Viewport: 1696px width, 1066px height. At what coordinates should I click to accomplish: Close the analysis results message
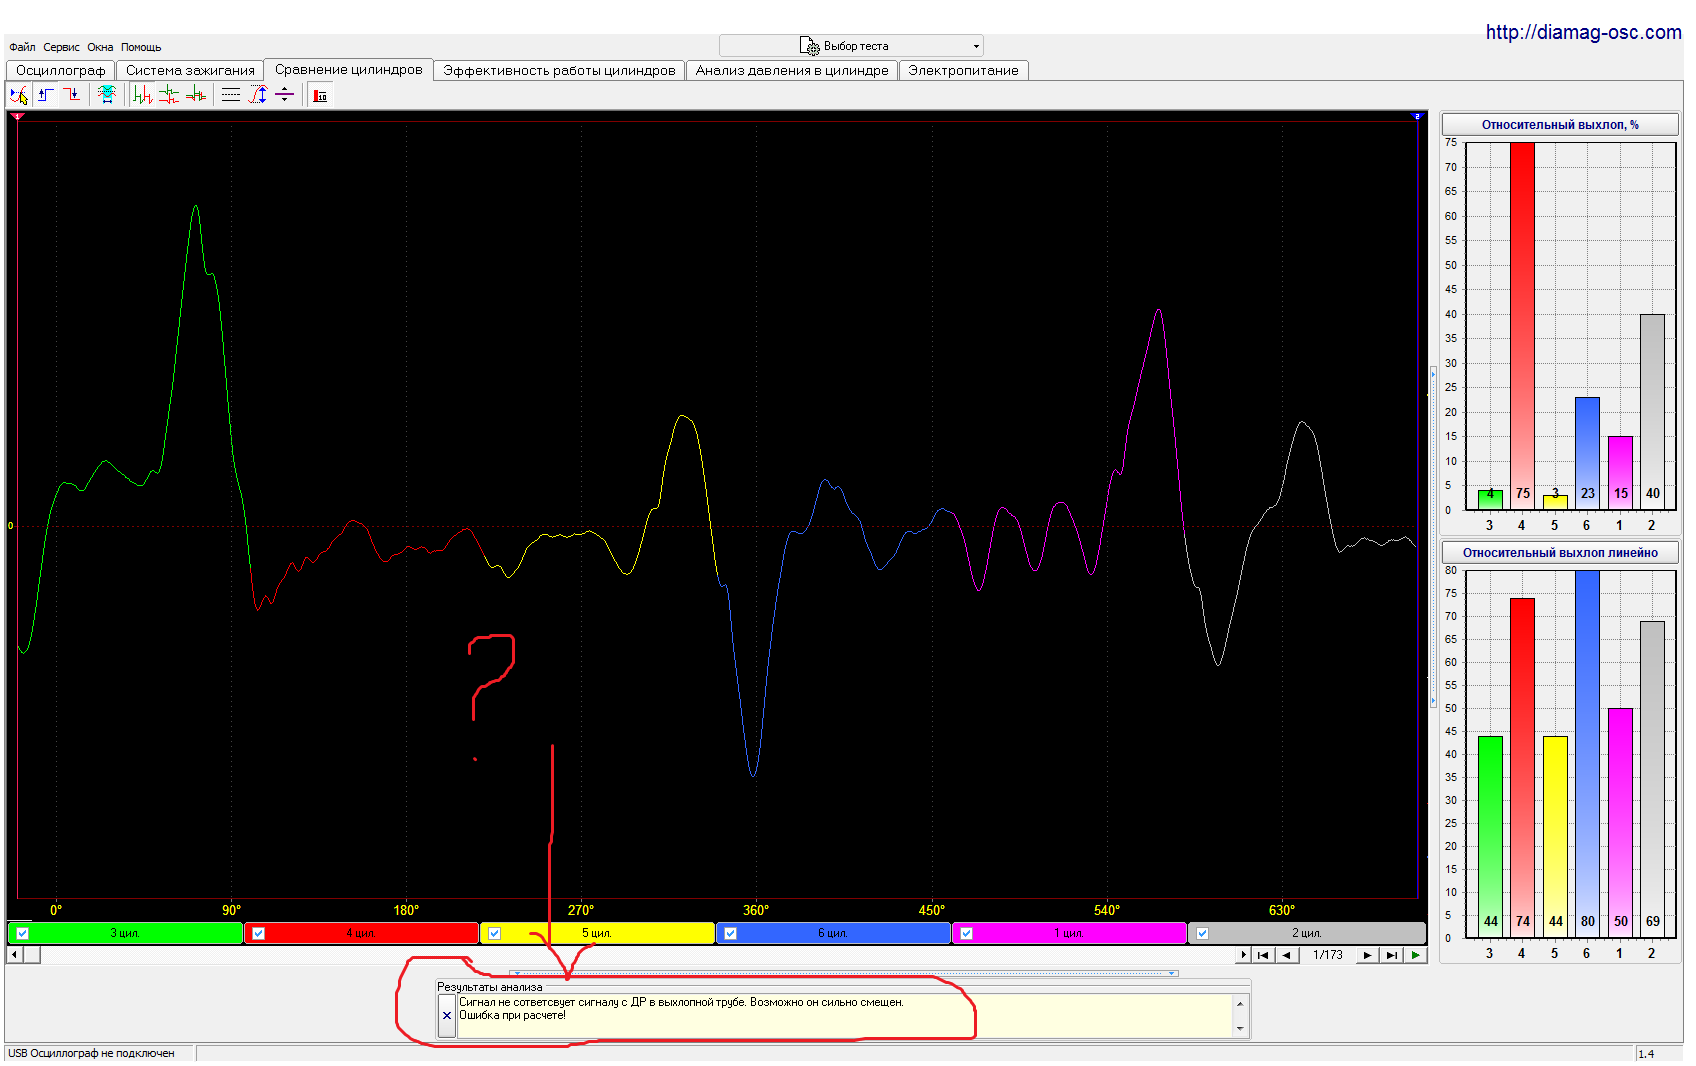447,1016
